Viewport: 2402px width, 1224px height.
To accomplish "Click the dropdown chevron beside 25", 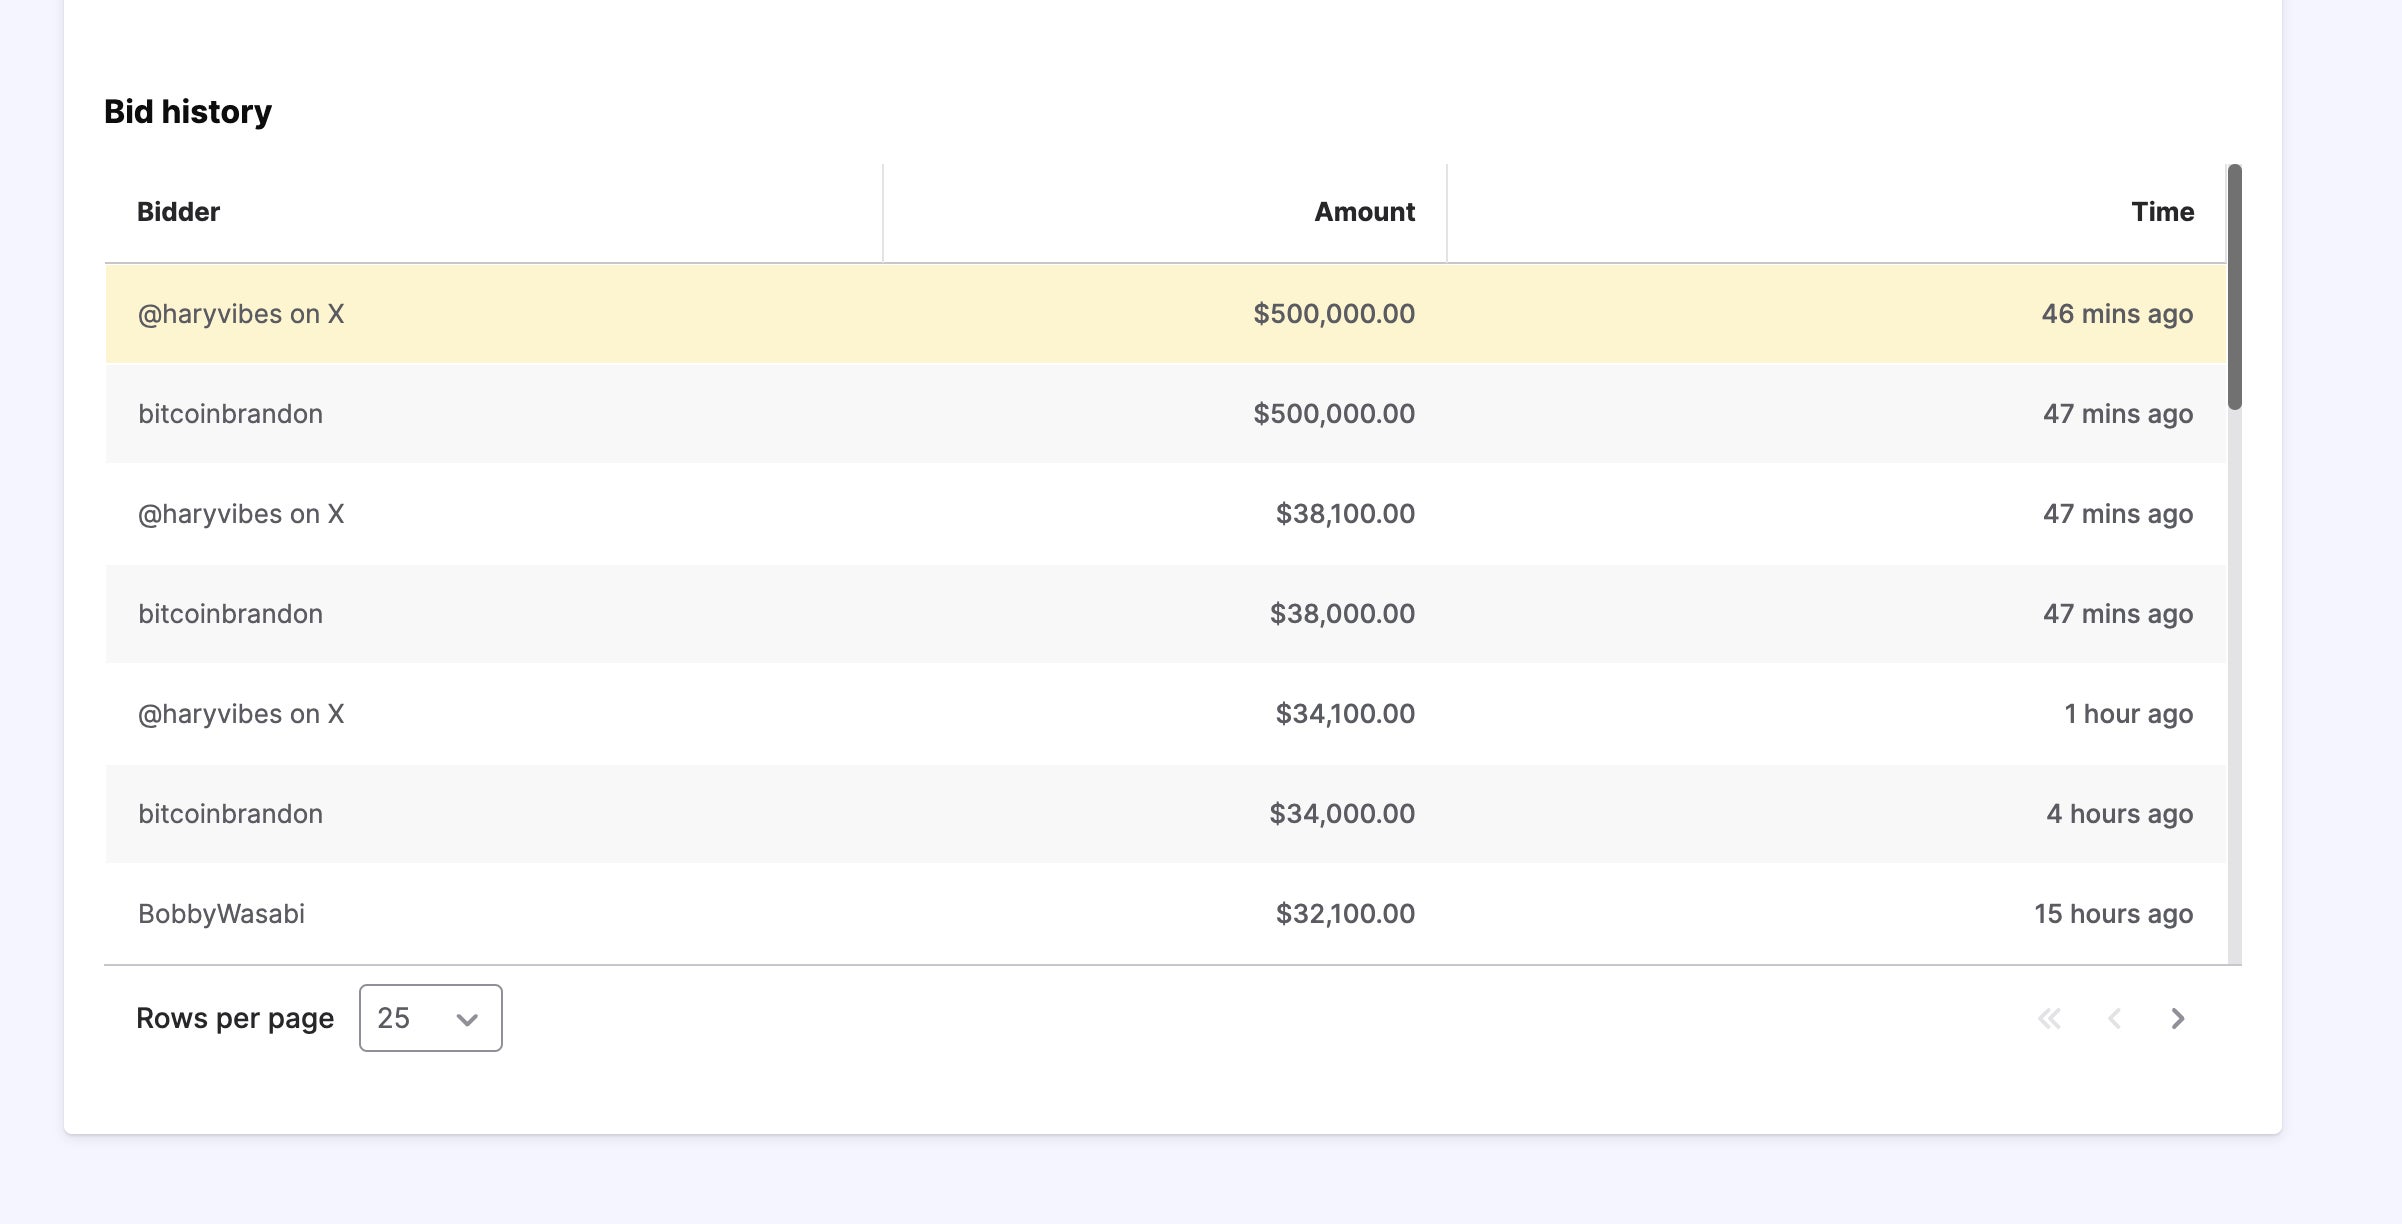I will tap(466, 1019).
